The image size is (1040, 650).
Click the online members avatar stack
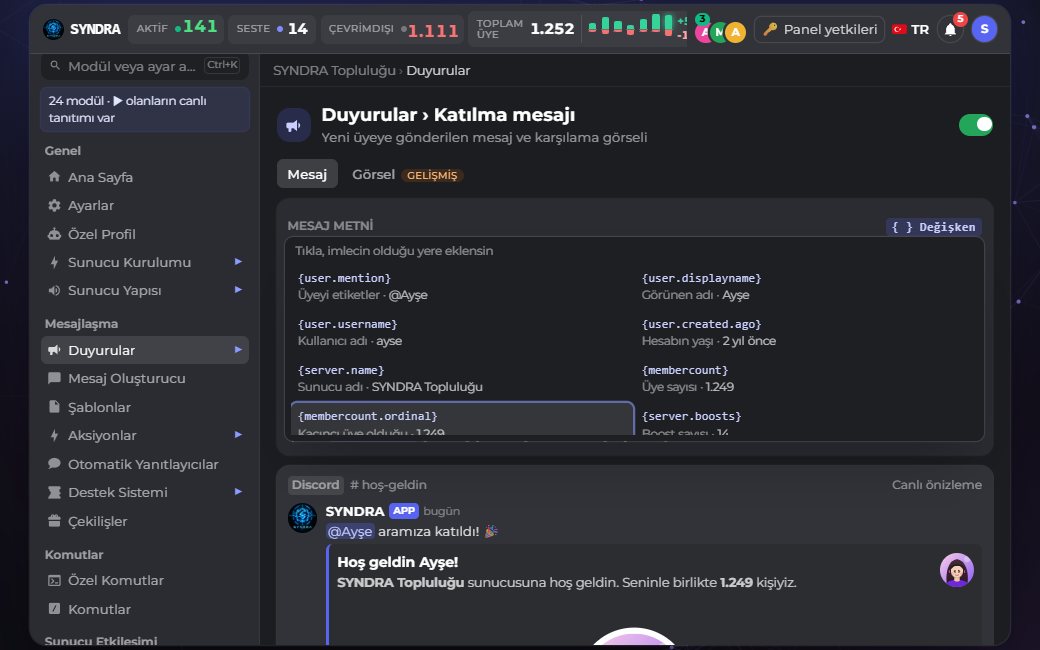720,31
